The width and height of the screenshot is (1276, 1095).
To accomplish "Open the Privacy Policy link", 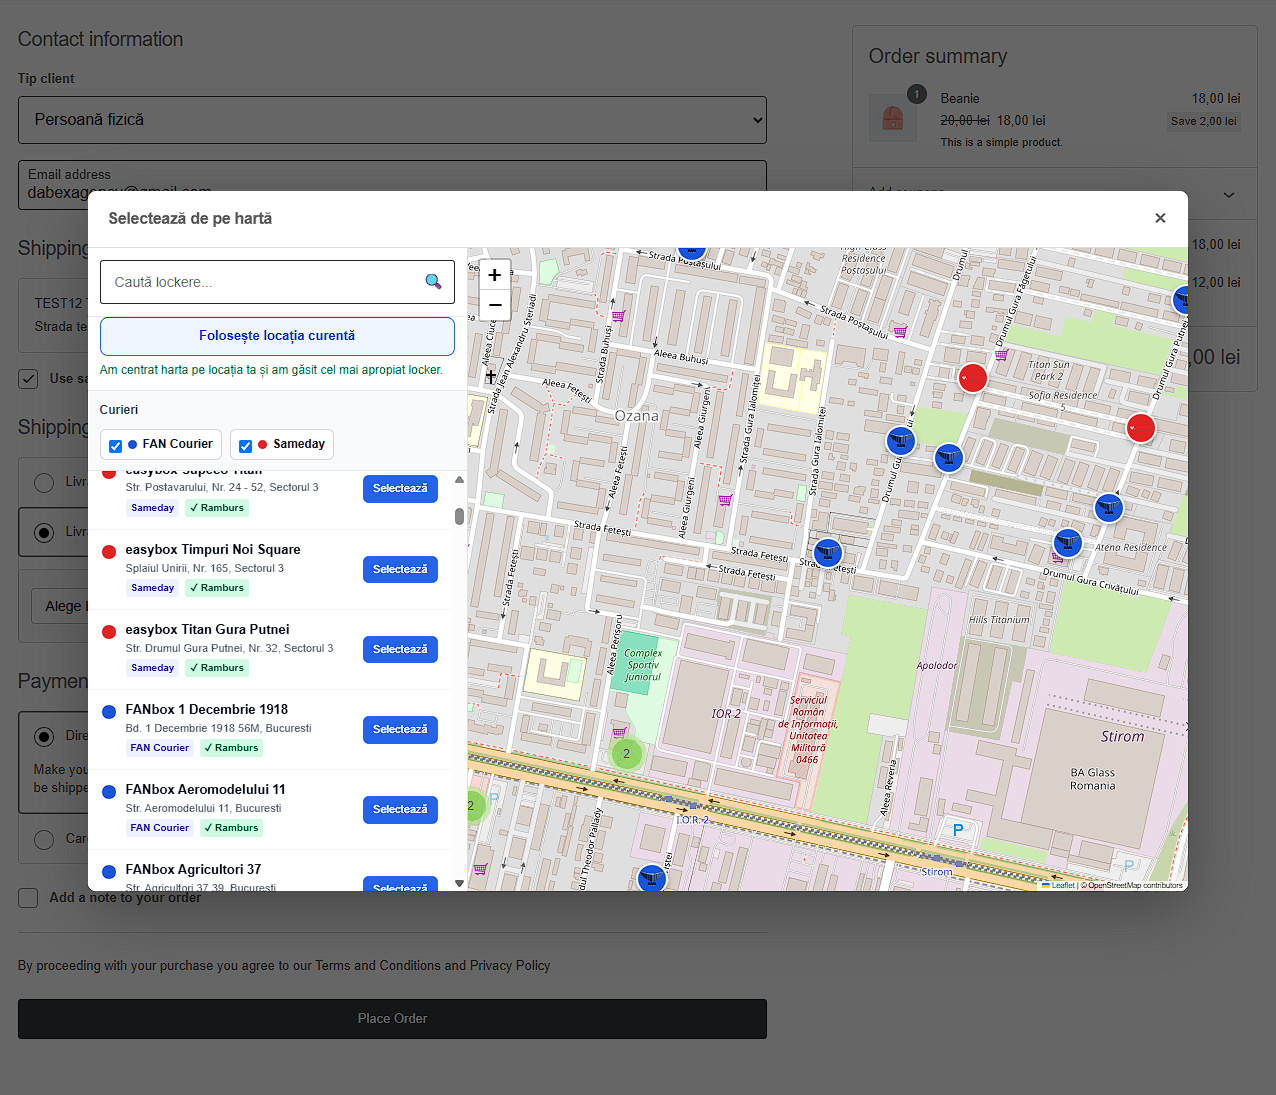I will click(x=510, y=966).
